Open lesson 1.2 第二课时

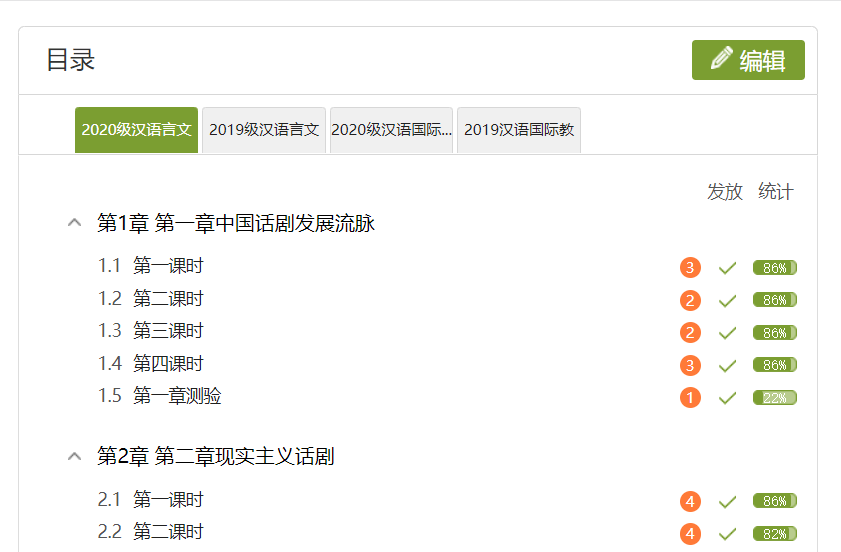[168, 299]
